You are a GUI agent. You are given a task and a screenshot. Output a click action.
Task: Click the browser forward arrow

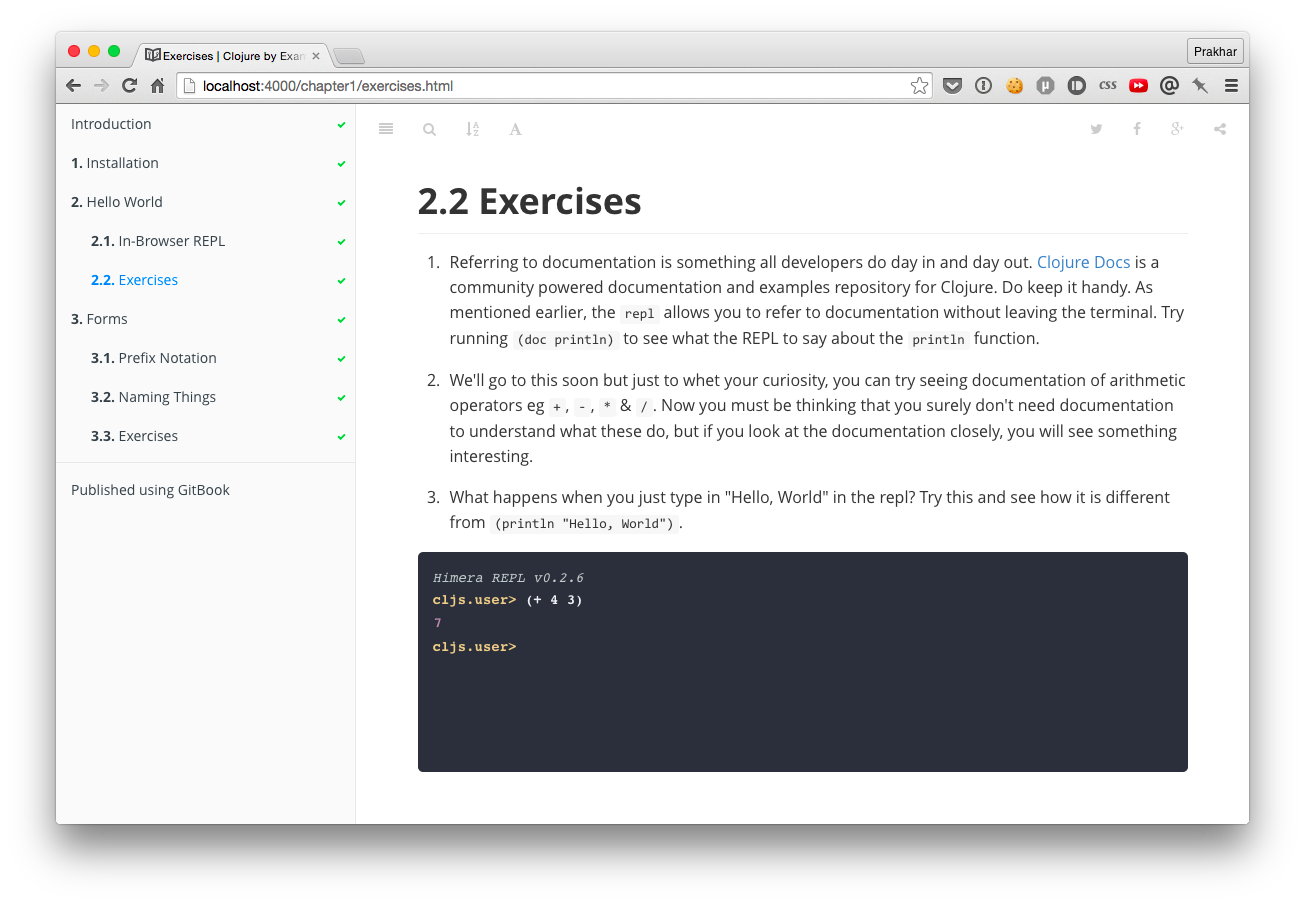(x=101, y=86)
